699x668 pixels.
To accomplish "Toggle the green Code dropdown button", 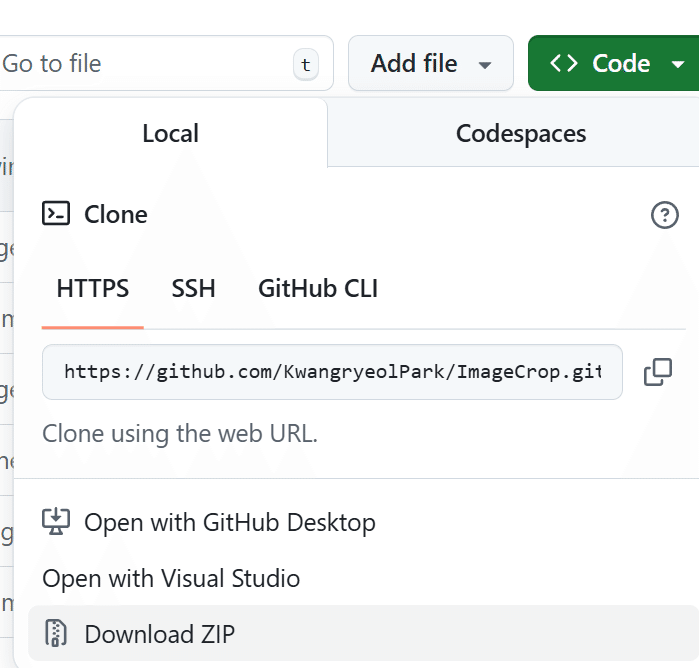I will (613, 63).
